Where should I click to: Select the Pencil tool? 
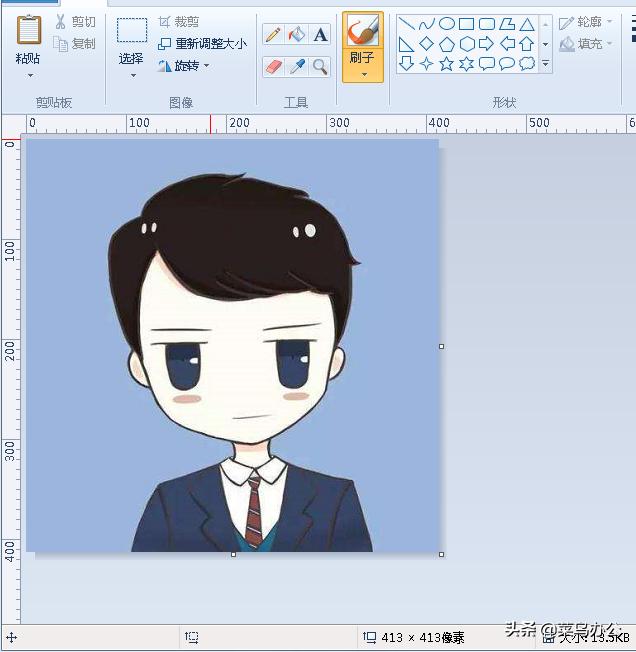(x=273, y=34)
